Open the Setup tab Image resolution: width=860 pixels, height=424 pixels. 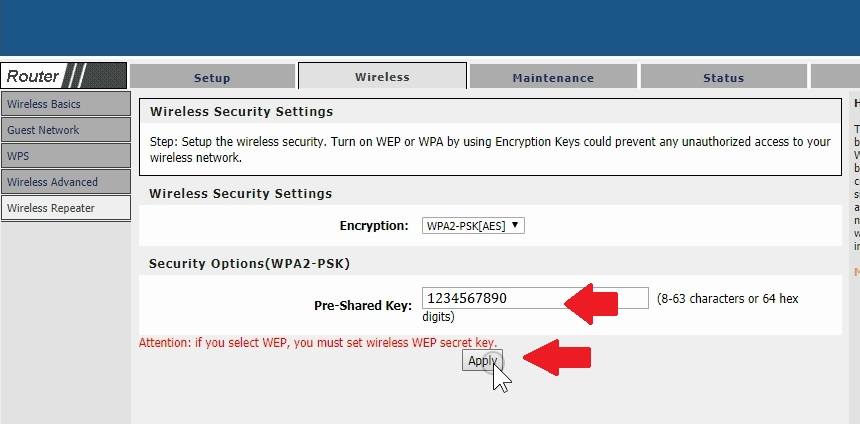tap(212, 77)
